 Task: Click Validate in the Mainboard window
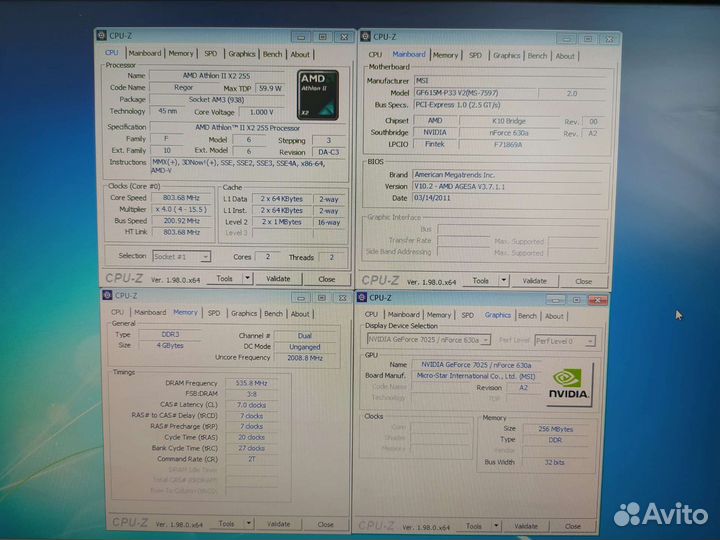pyautogui.click(x=534, y=281)
